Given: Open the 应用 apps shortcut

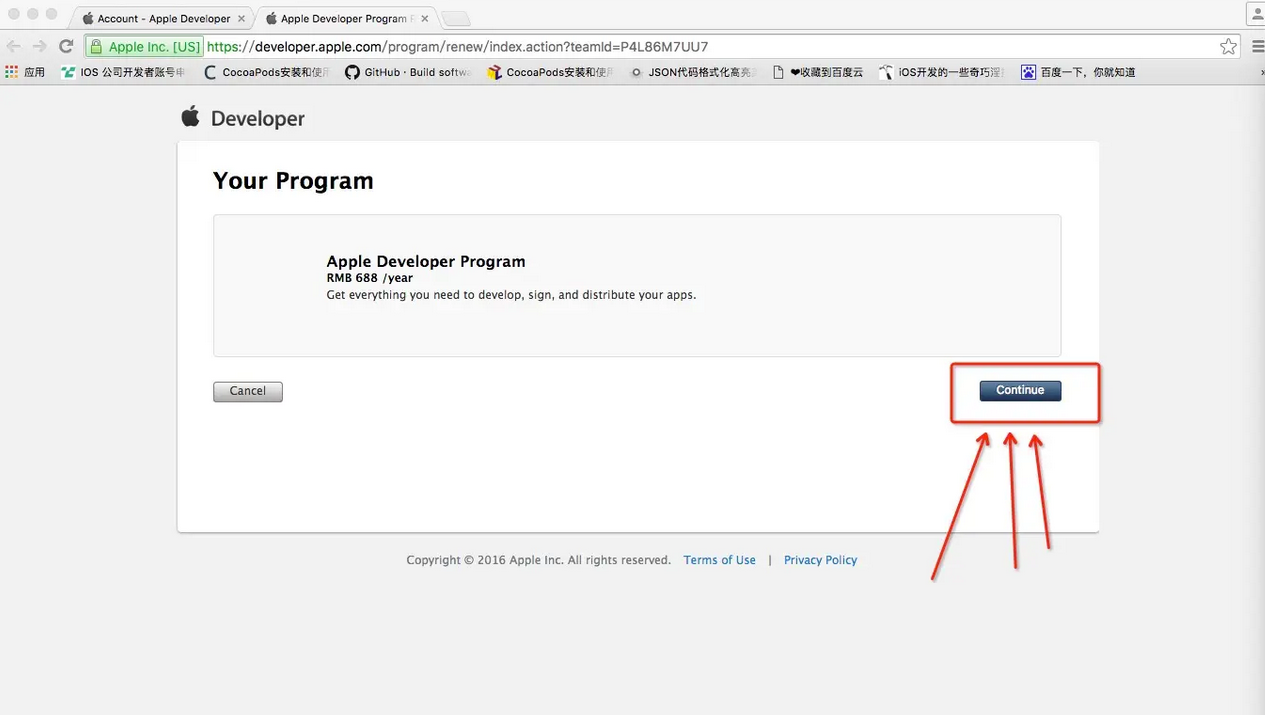Looking at the screenshot, I should coord(25,72).
